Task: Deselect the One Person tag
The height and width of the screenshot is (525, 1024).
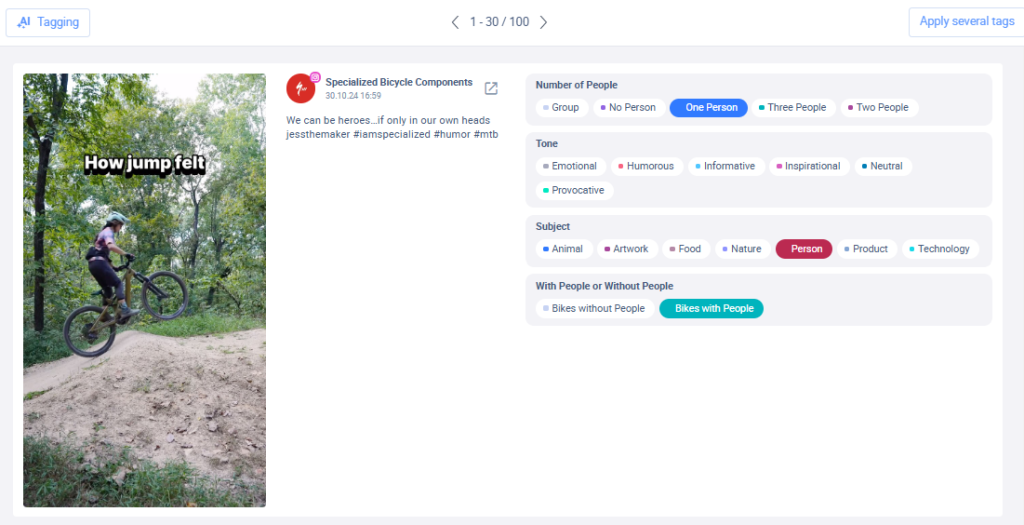Action: tap(709, 108)
